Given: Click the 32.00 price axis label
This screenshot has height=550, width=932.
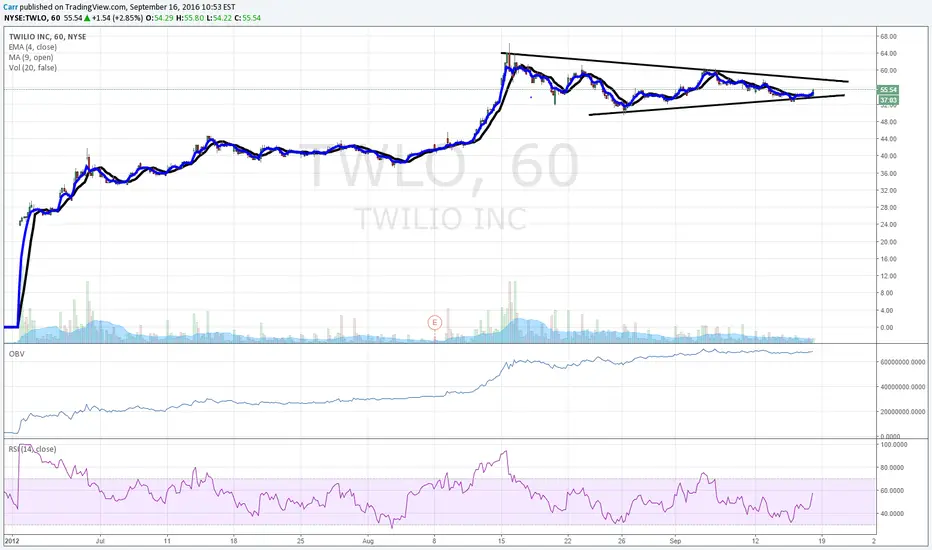Looking at the screenshot, I should click(888, 191).
